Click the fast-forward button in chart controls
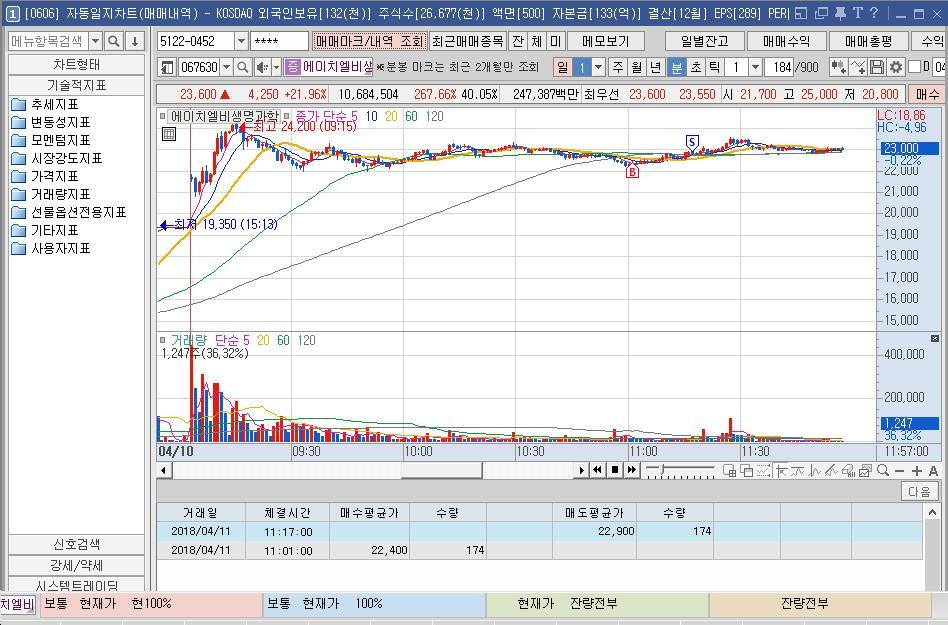Viewport: 948px width, 625px height. pos(632,470)
